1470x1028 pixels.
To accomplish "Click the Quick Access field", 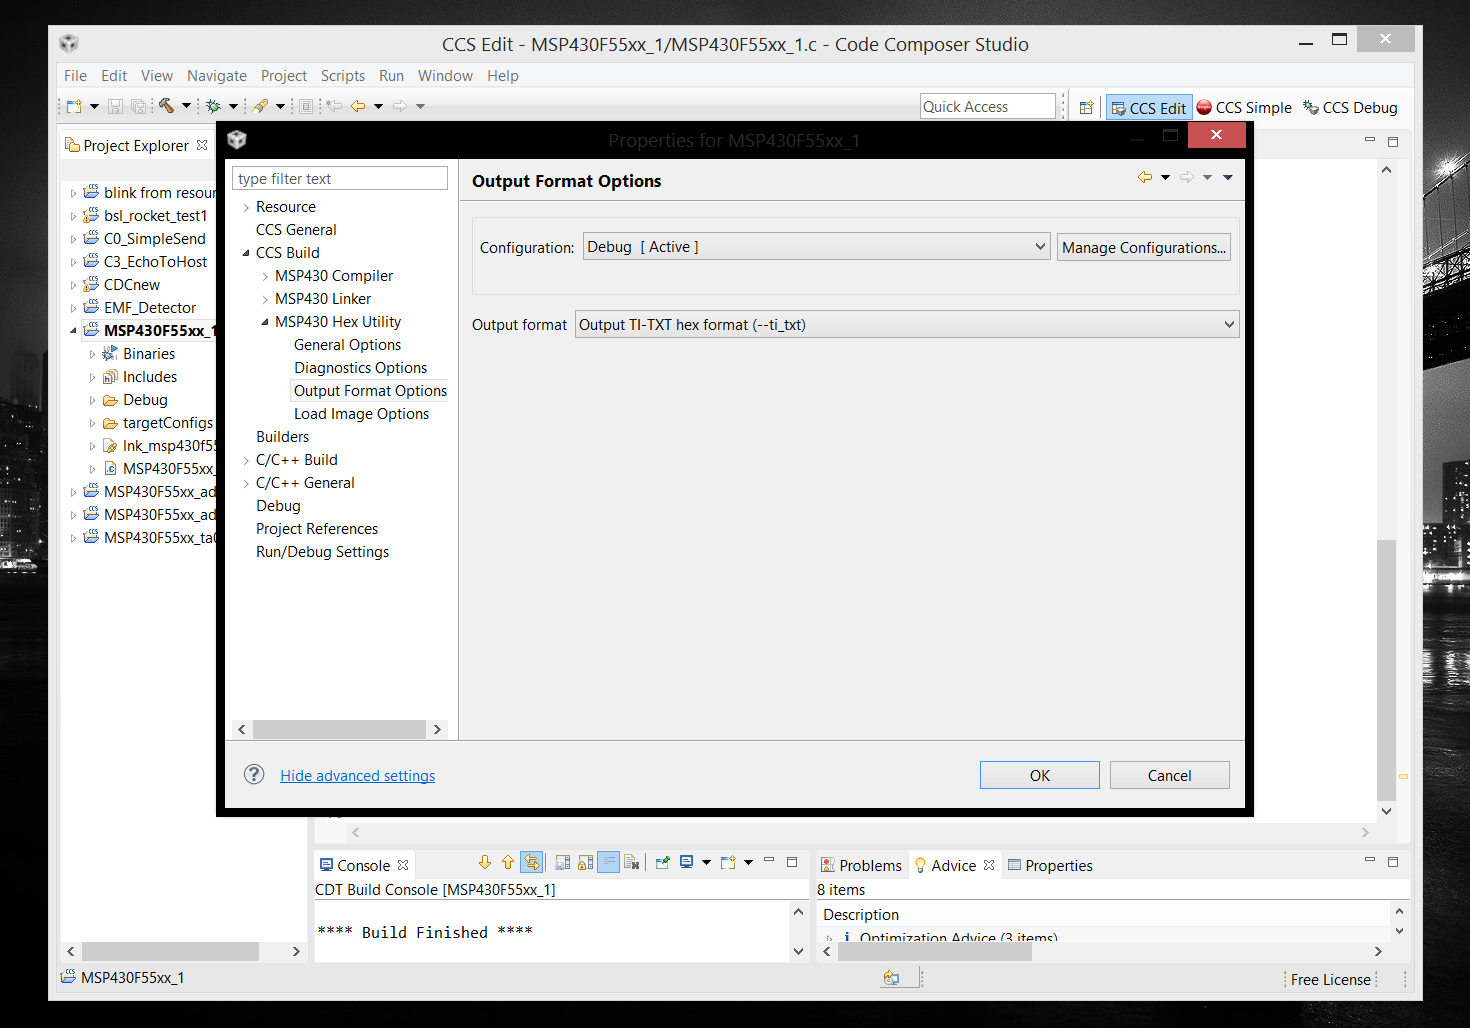I will coord(988,106).
